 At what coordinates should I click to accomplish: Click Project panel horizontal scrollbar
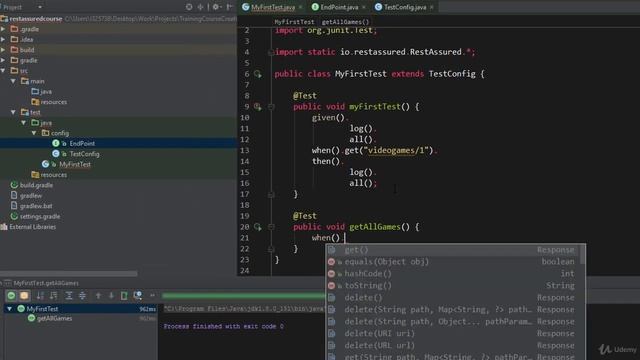[x=69, y=273]
